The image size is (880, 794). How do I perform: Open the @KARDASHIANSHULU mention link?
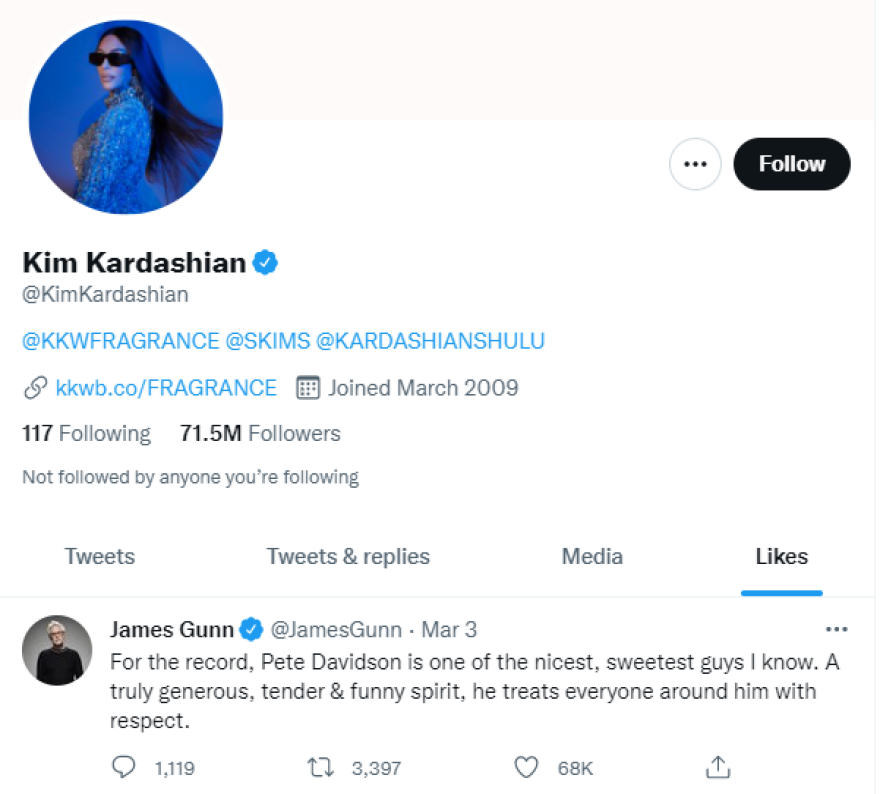pos(430,341)
